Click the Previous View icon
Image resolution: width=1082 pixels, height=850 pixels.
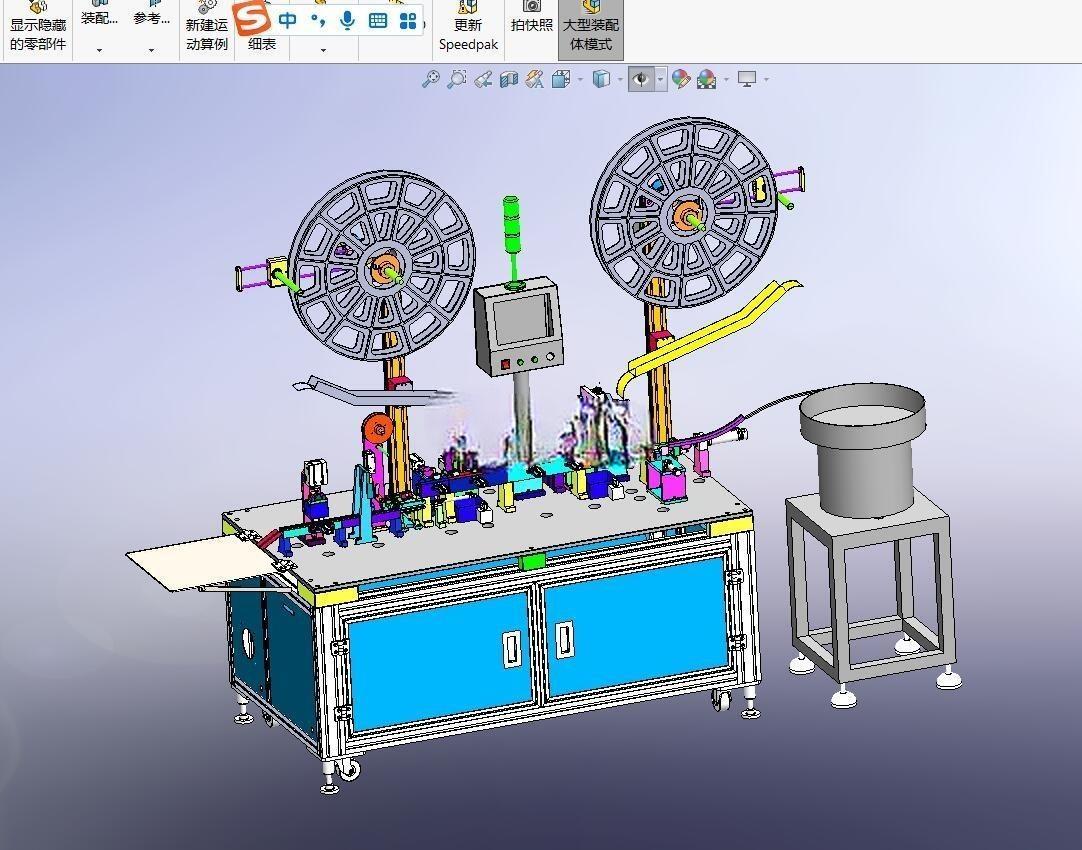click(482, 79)
